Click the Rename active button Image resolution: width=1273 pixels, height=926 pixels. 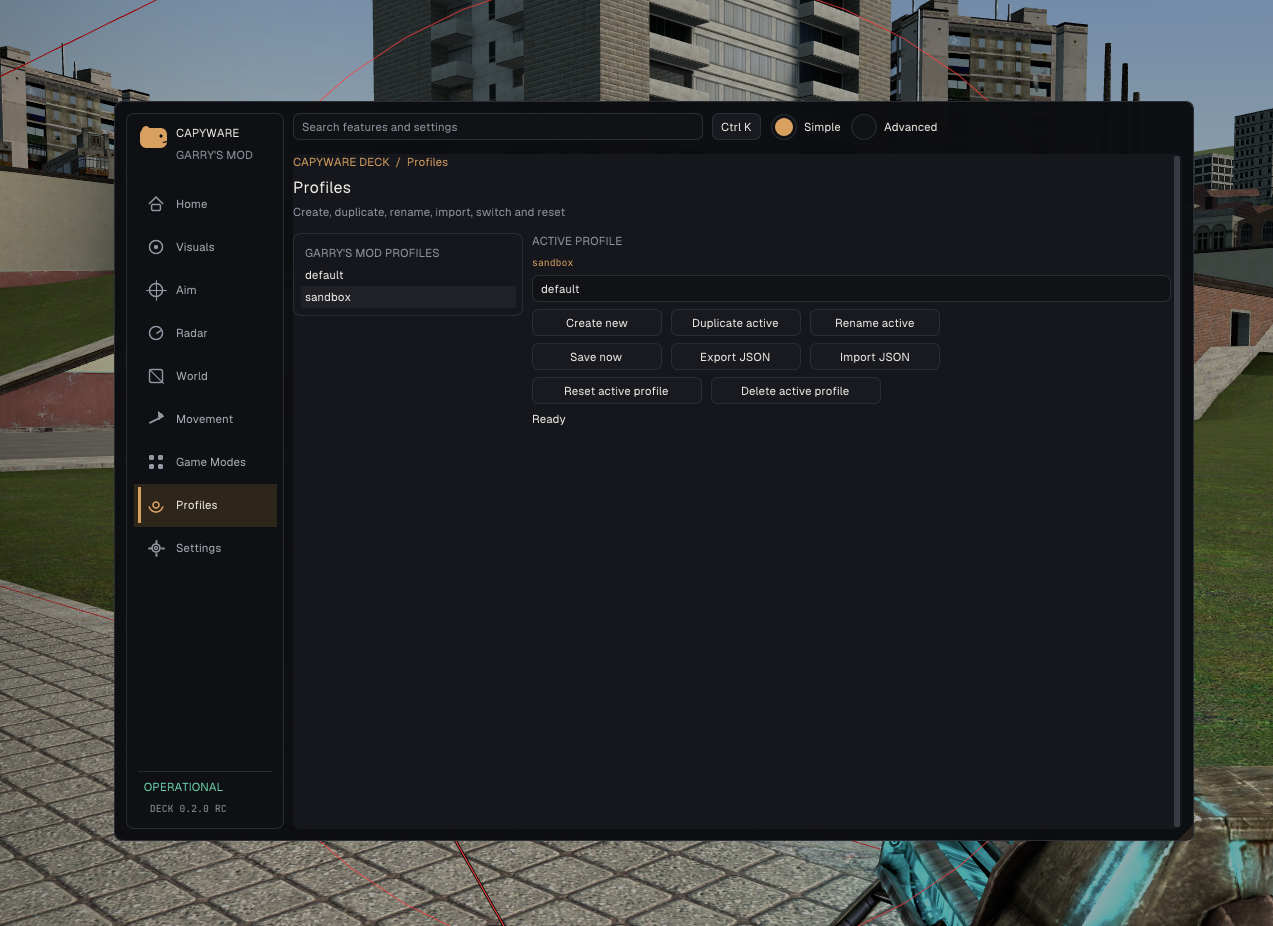point(875,323)
